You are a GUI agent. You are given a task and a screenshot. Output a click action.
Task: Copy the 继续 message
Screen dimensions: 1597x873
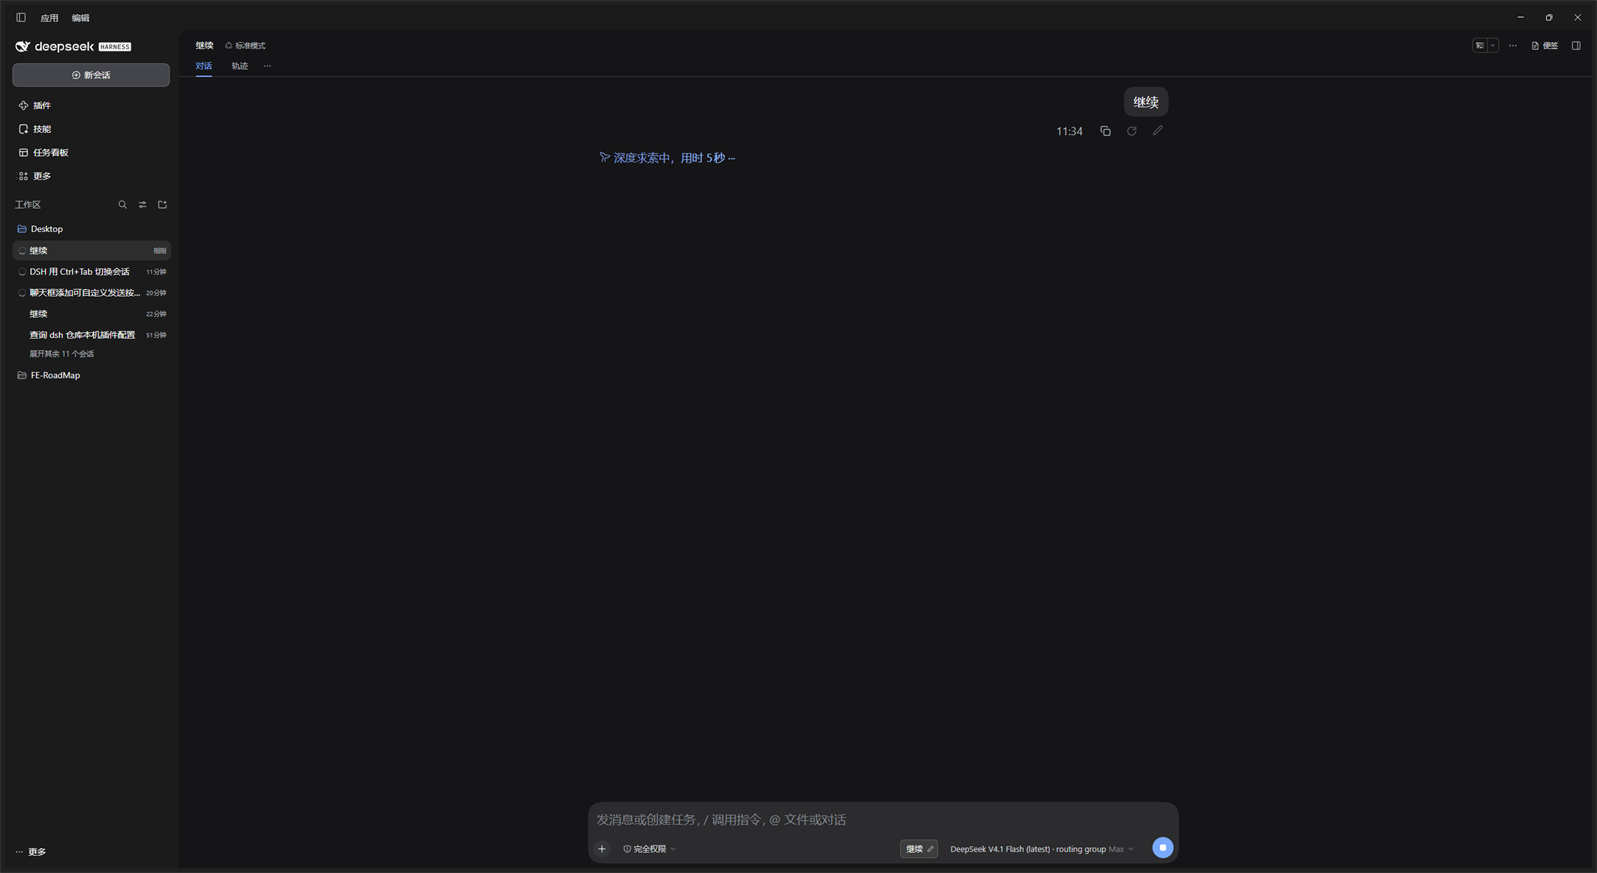1105,131
